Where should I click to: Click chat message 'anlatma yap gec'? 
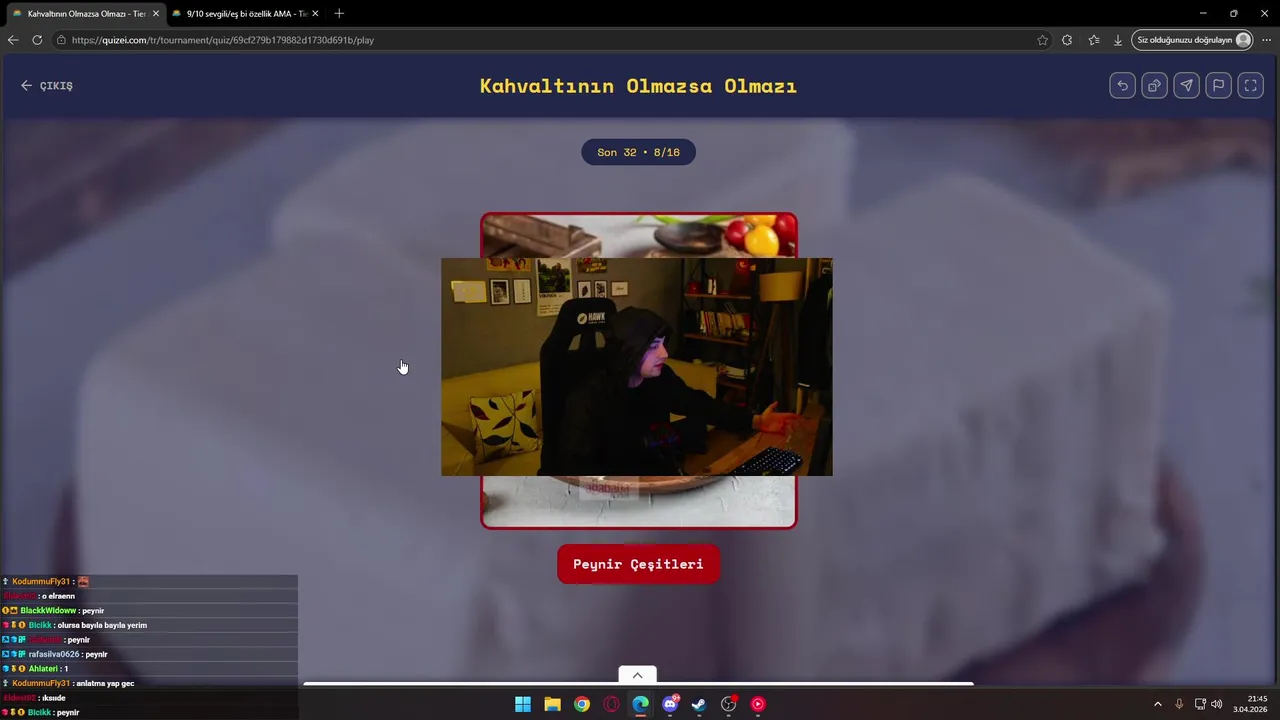(105, 683)
